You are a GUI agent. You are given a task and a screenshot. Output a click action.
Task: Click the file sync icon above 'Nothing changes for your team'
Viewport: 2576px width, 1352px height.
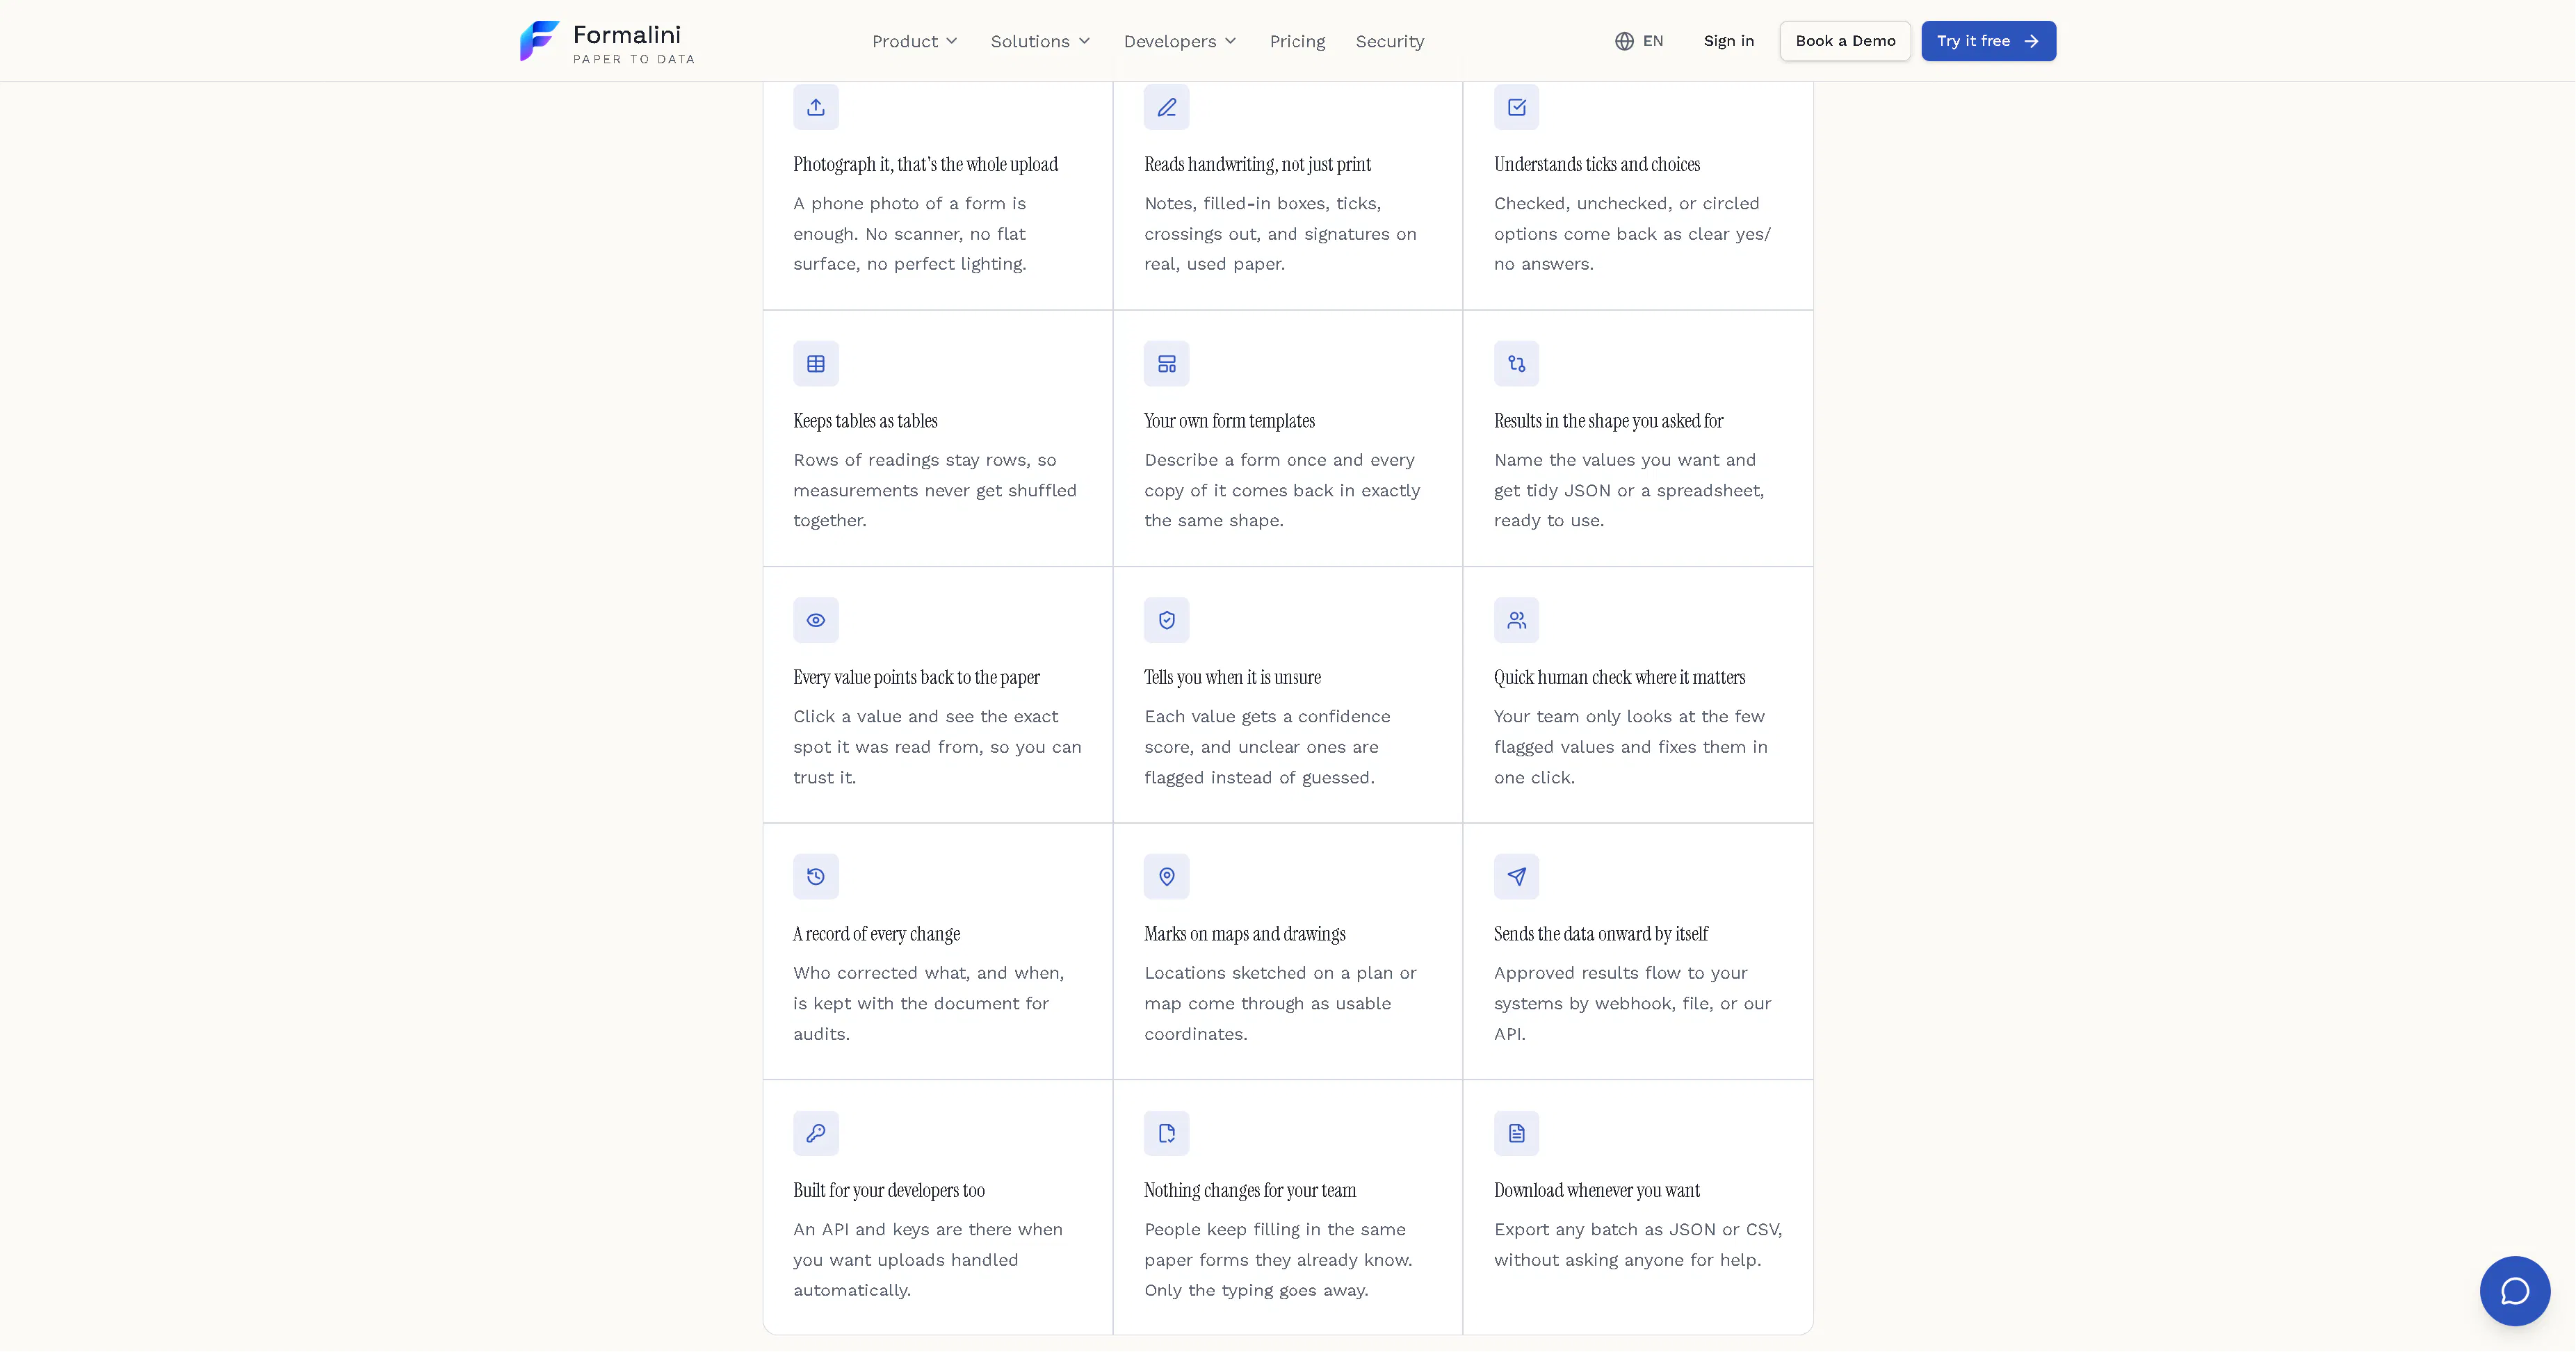point(1166,1133)
